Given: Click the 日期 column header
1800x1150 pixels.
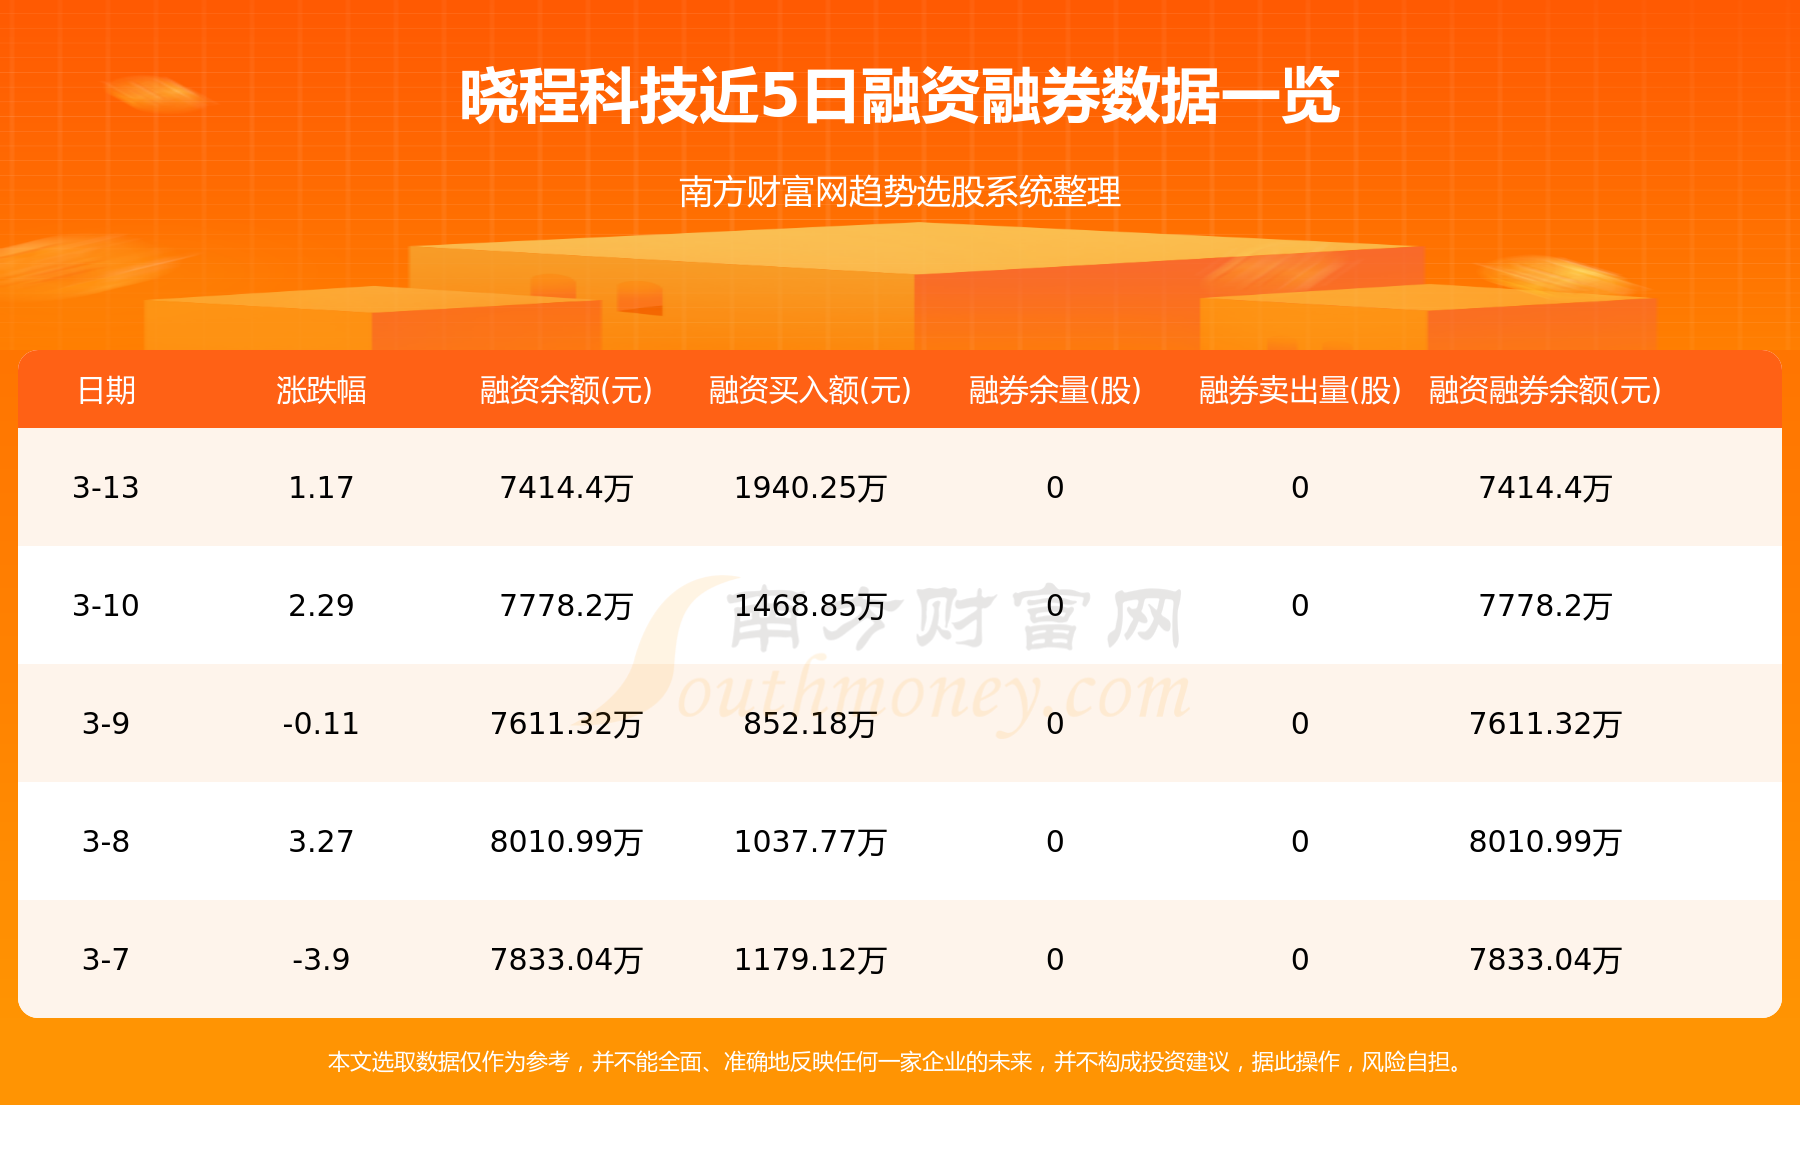Looking at the screenshot, I should click(106, 390).
